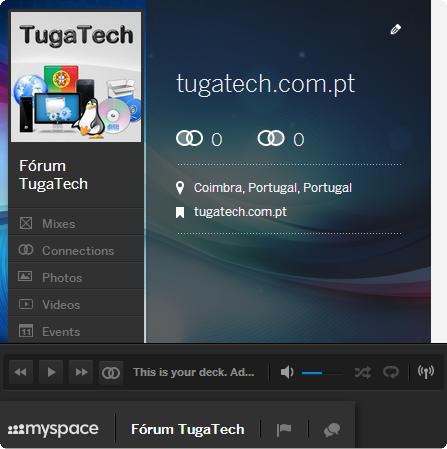Go to Videos section

tap(76, 304)
